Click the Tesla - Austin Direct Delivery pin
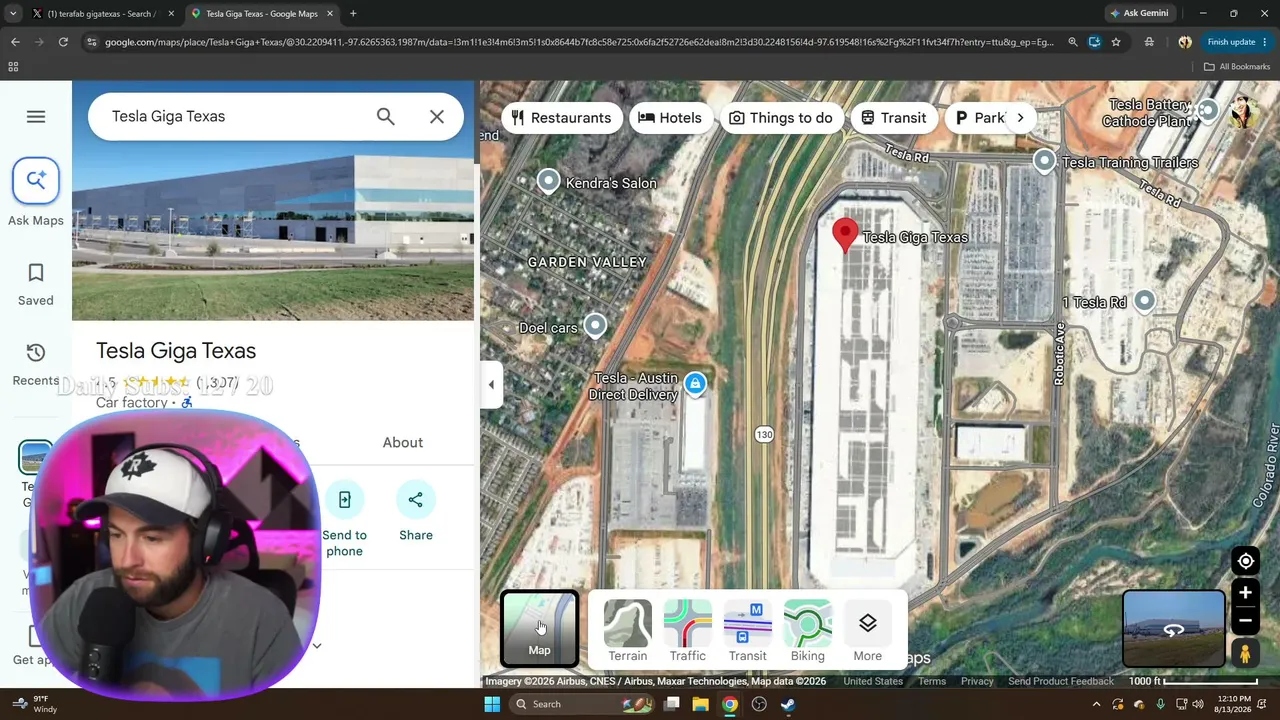 [x=695, y=383]
